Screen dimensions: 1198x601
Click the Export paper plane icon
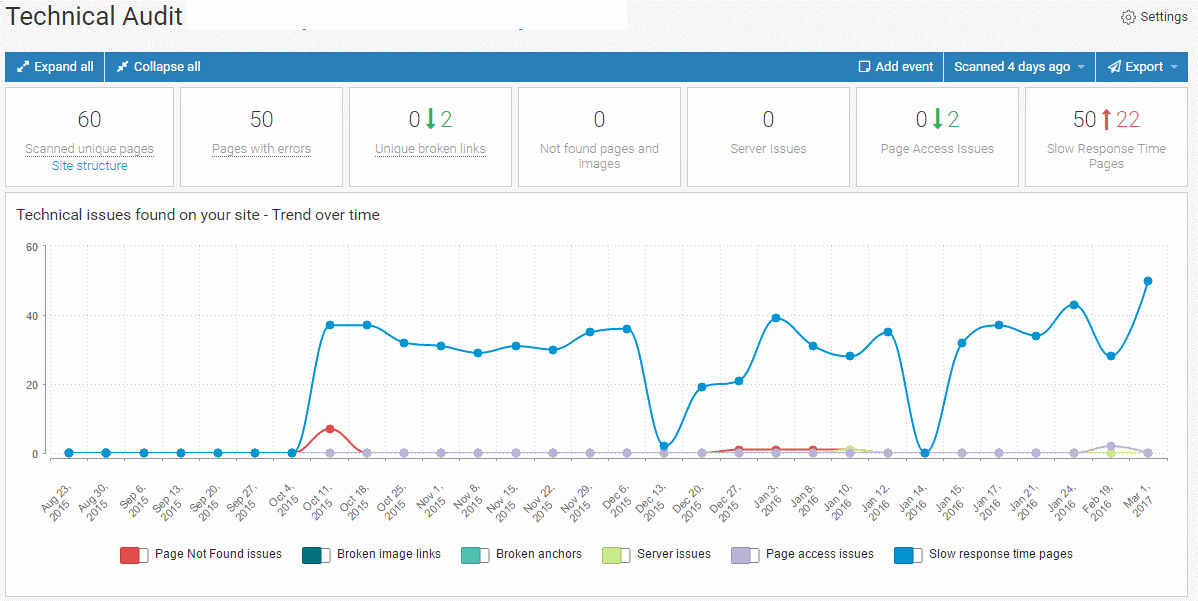tap(1113, 67)
